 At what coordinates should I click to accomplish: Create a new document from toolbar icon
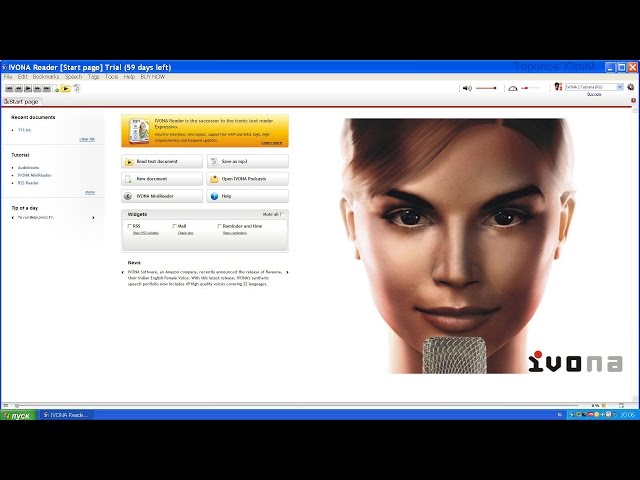pos(56,89)
